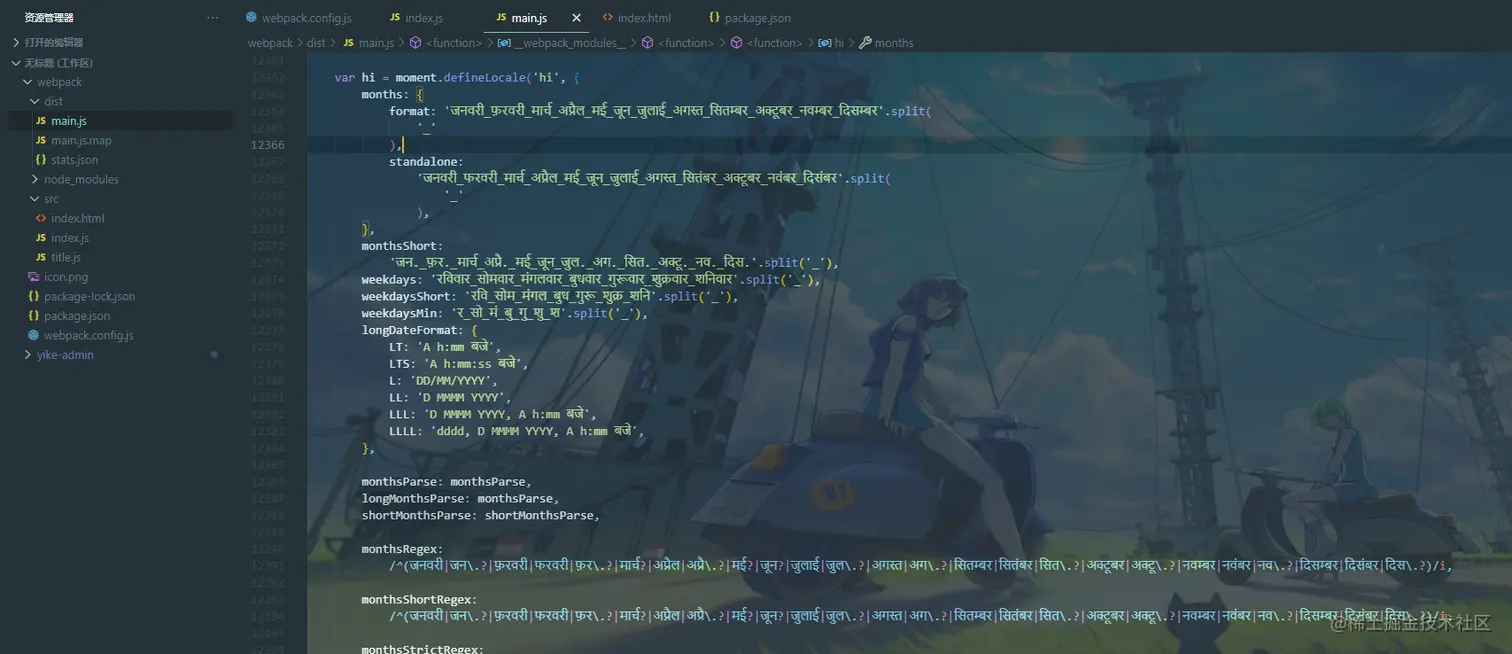Click the webpack icon on webpack.config.js tab

click(x=251, y=18)
